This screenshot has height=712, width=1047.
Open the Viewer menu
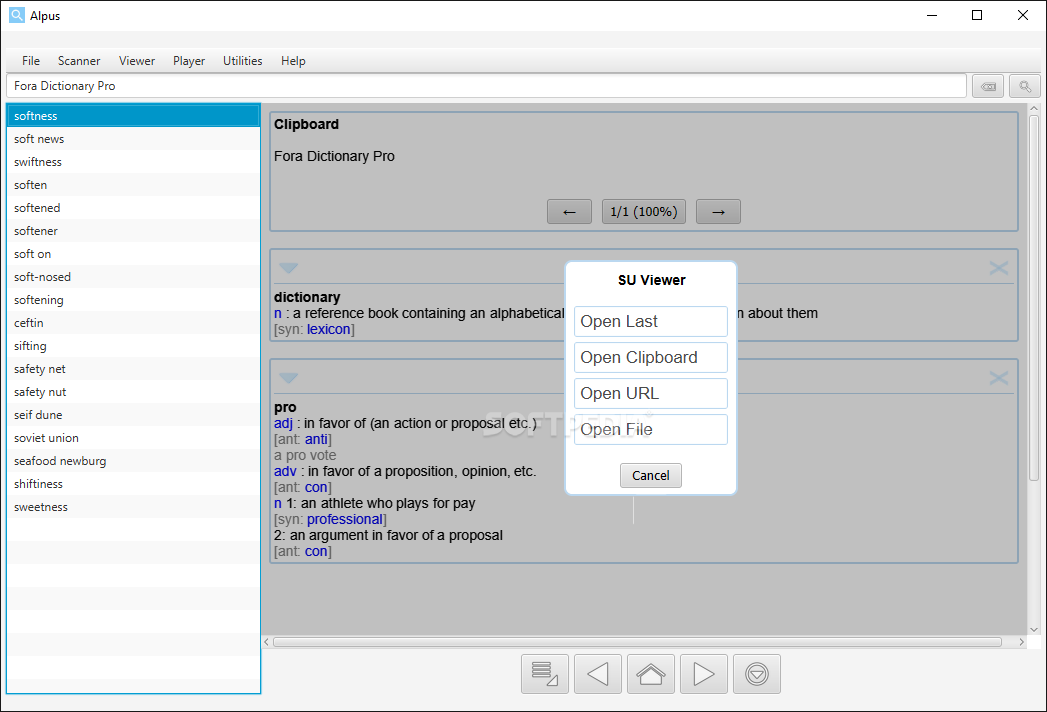(137, 61)
